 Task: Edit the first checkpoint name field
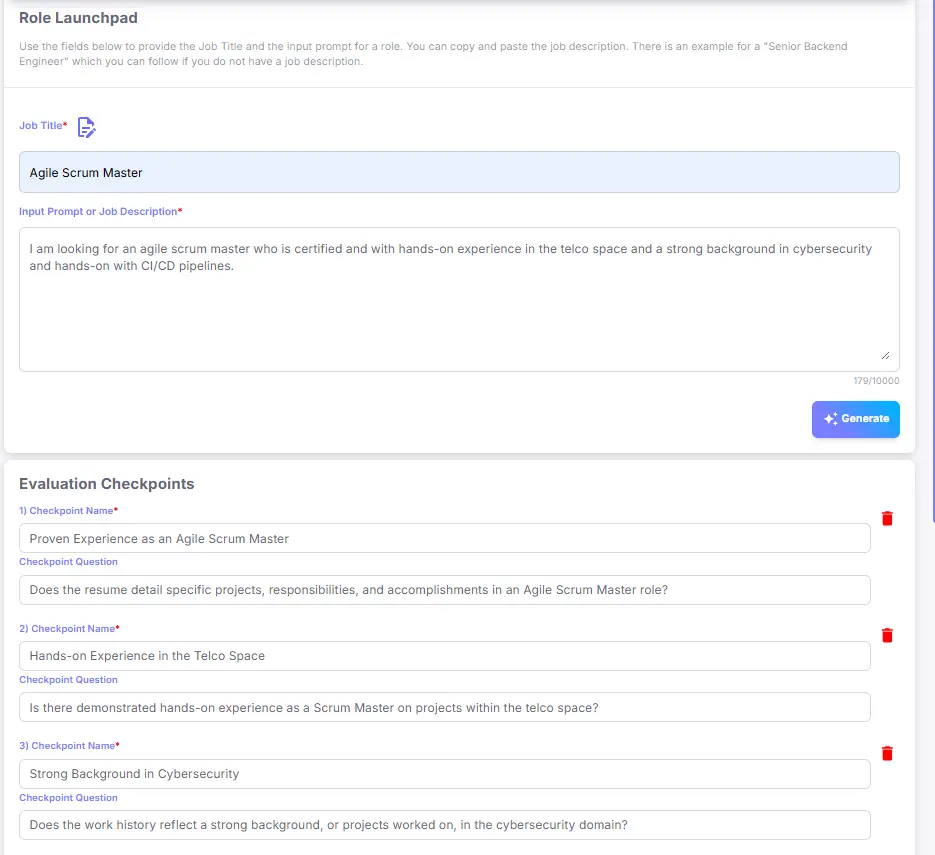[444, 538]
